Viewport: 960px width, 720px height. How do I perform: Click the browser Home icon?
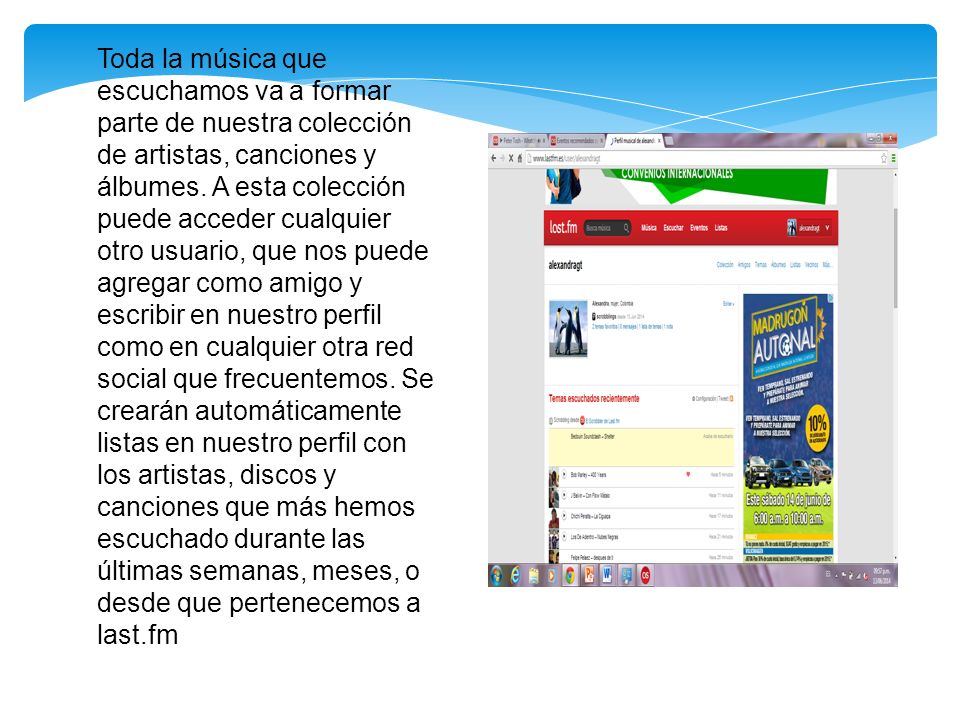coord(520,158)
